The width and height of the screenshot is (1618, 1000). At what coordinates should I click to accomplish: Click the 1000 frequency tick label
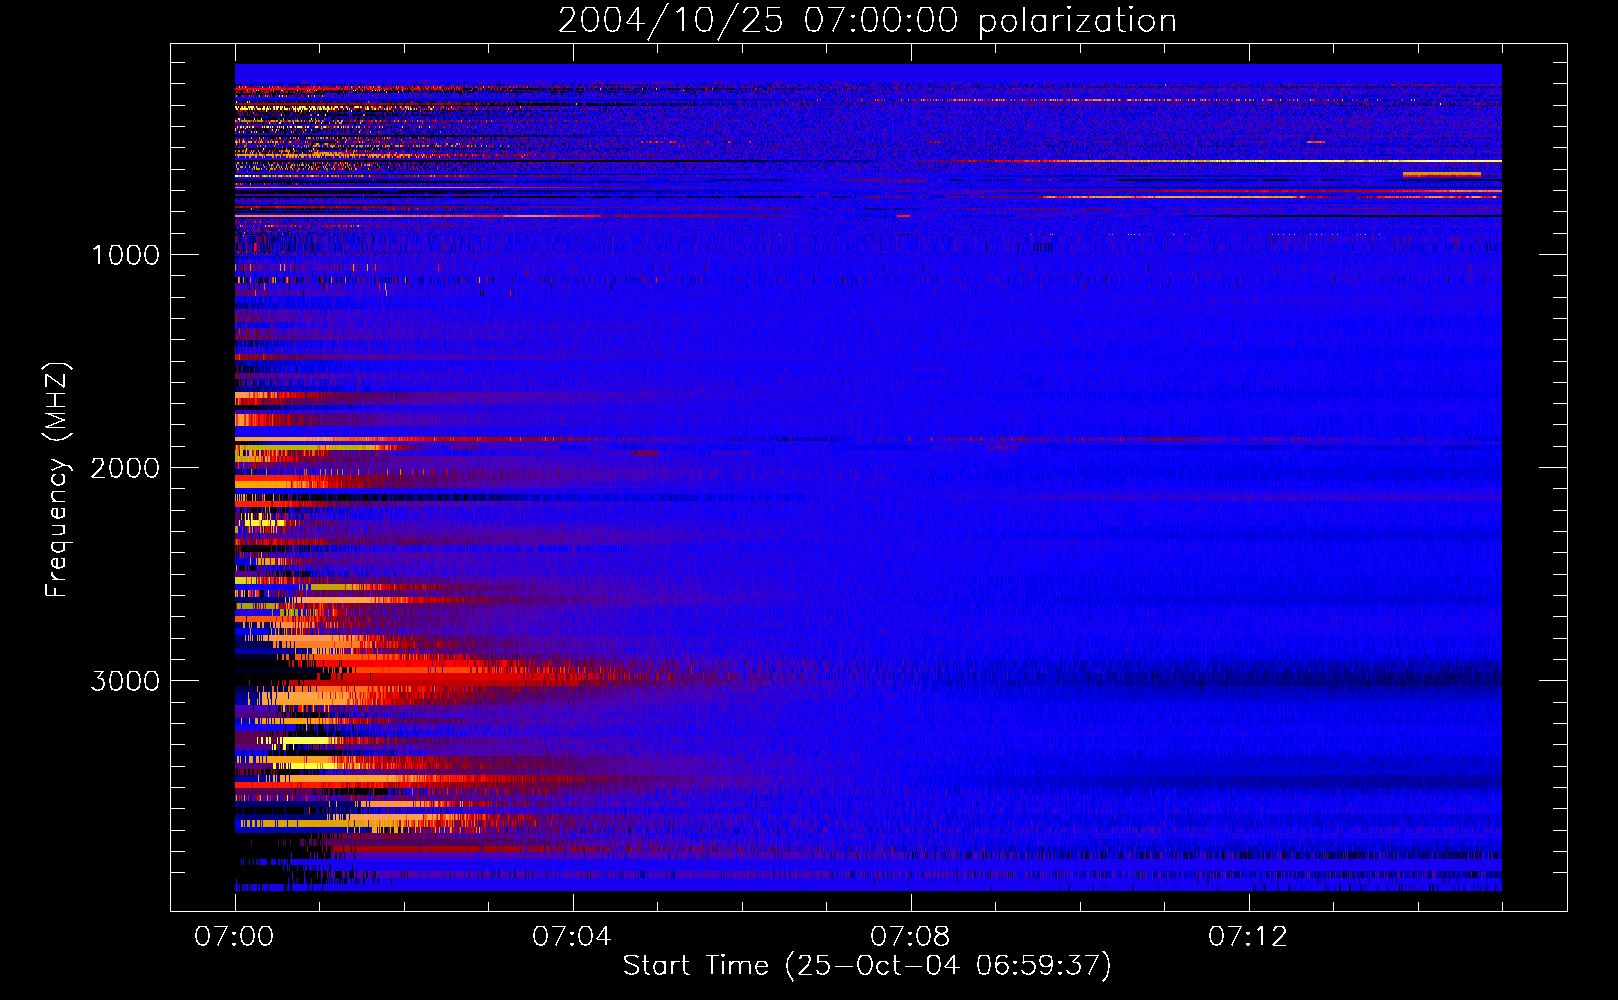(125, 255)
